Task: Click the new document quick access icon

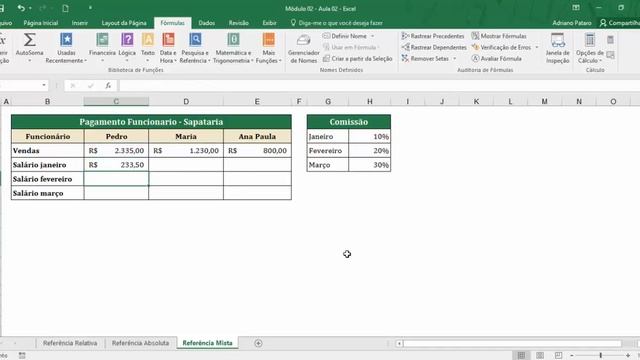Action: (x=65, y=8)
